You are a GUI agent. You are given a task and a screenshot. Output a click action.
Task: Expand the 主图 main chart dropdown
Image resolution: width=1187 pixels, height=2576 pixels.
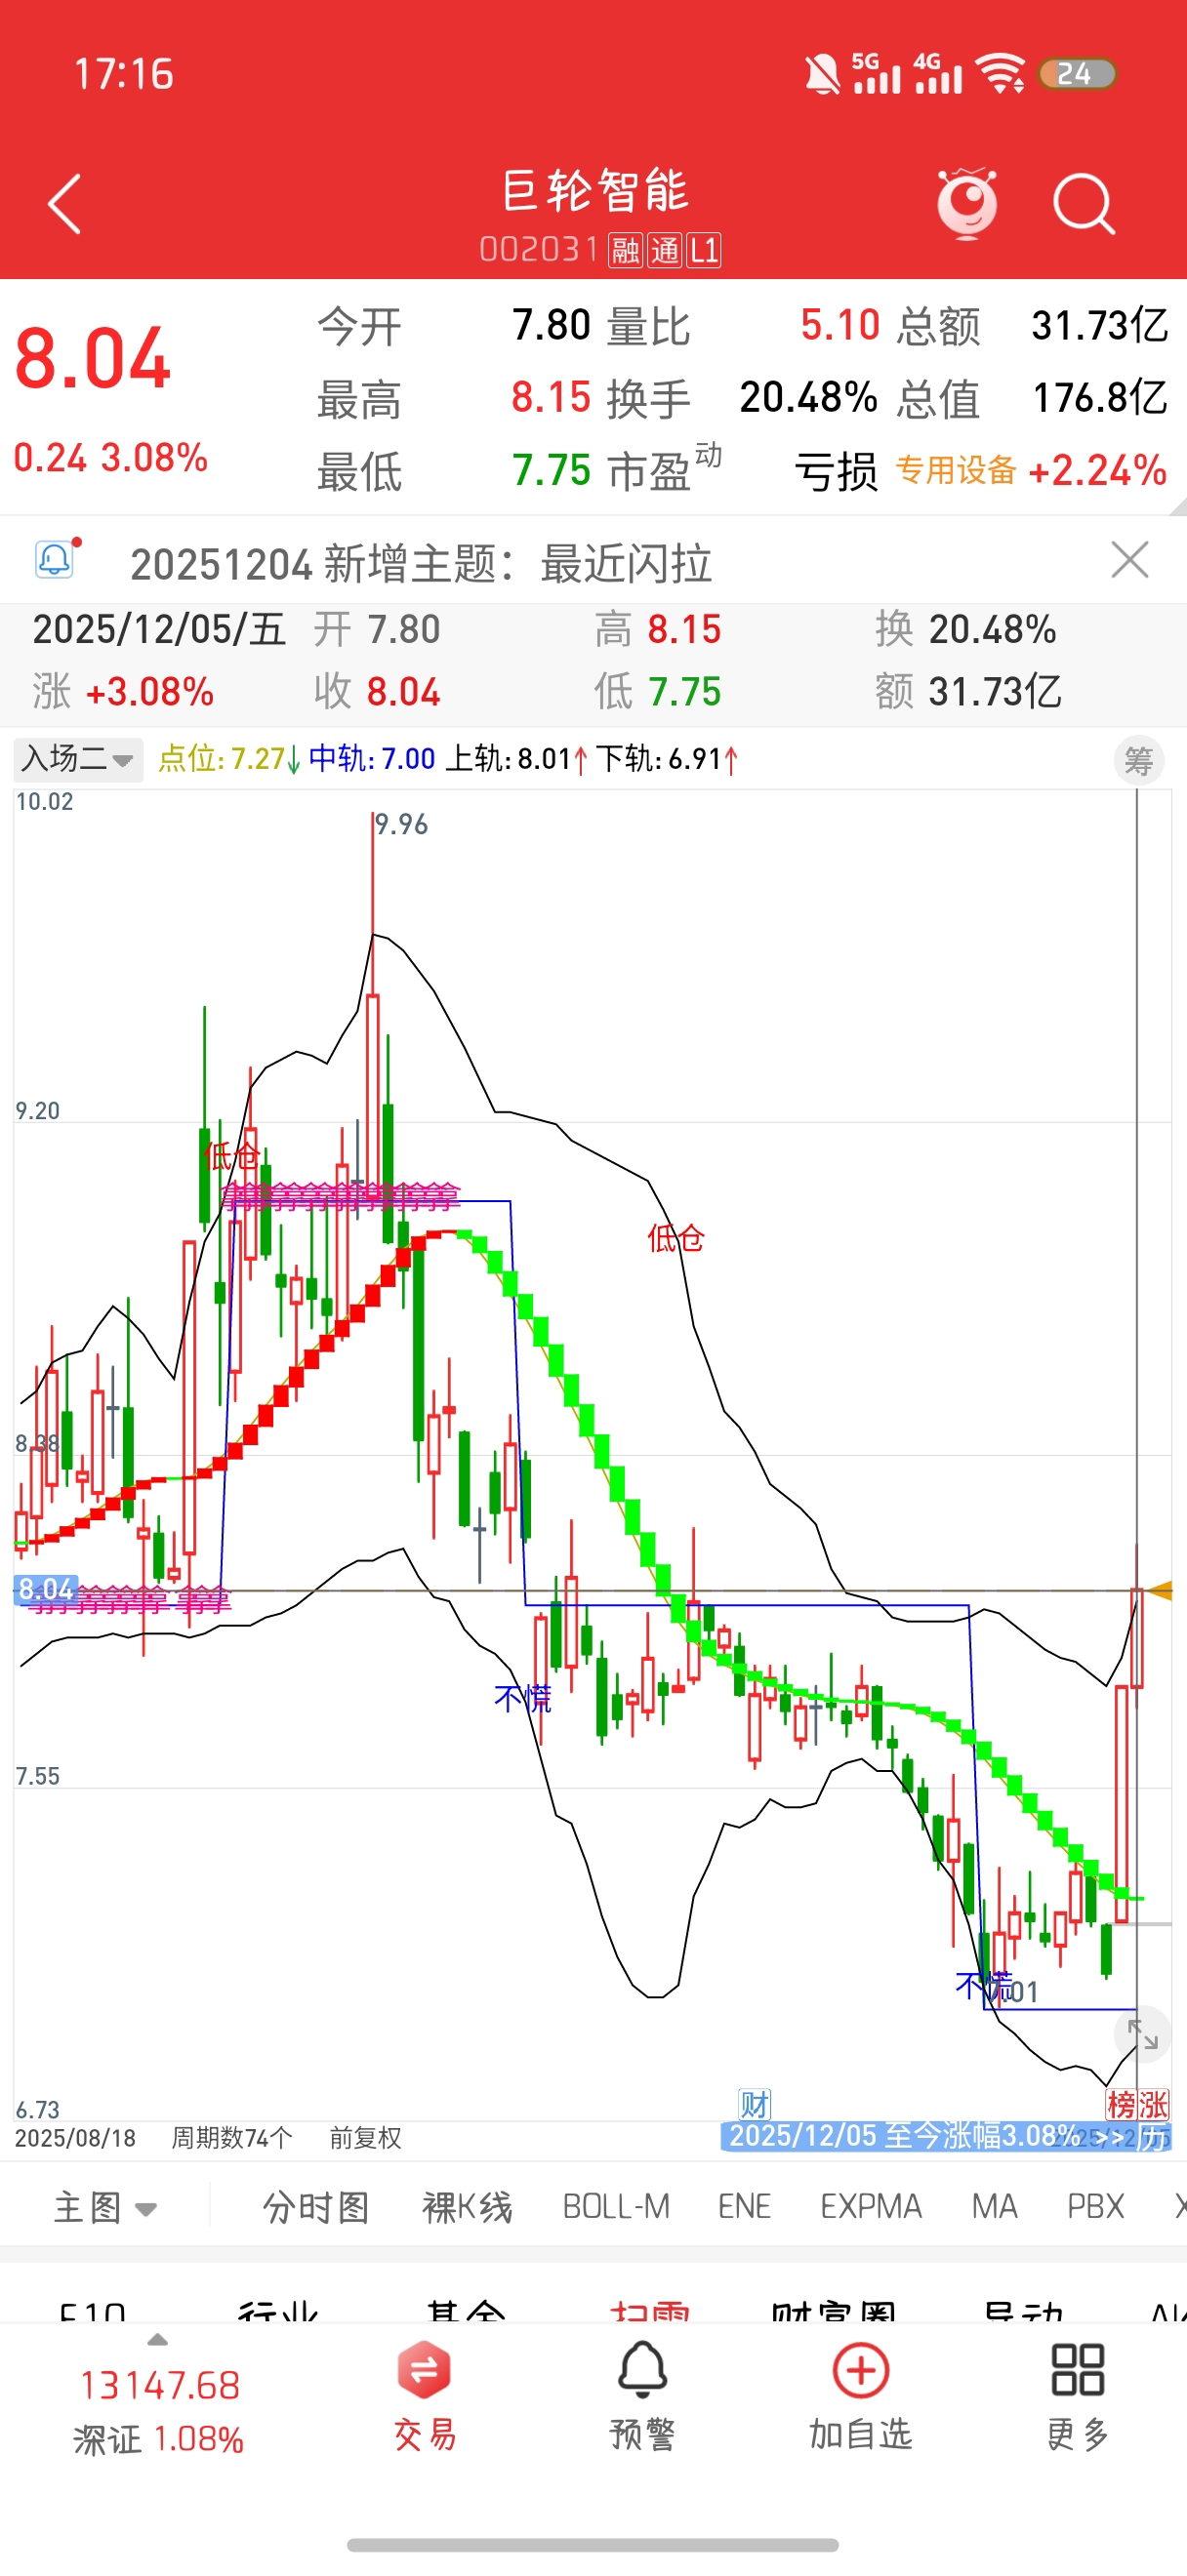click(x=105, y=2207)
